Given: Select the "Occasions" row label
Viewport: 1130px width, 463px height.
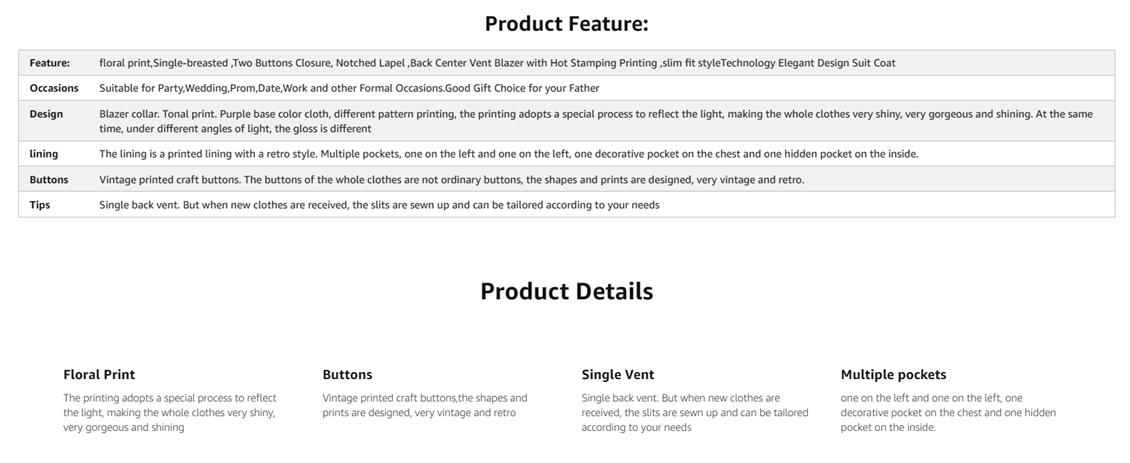Looking at the screenshot, I should click(54, 88).
